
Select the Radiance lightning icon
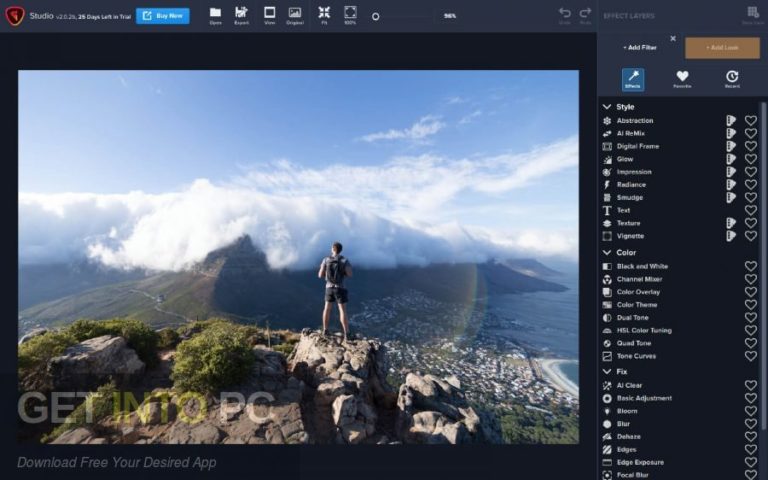pos(607,185)
